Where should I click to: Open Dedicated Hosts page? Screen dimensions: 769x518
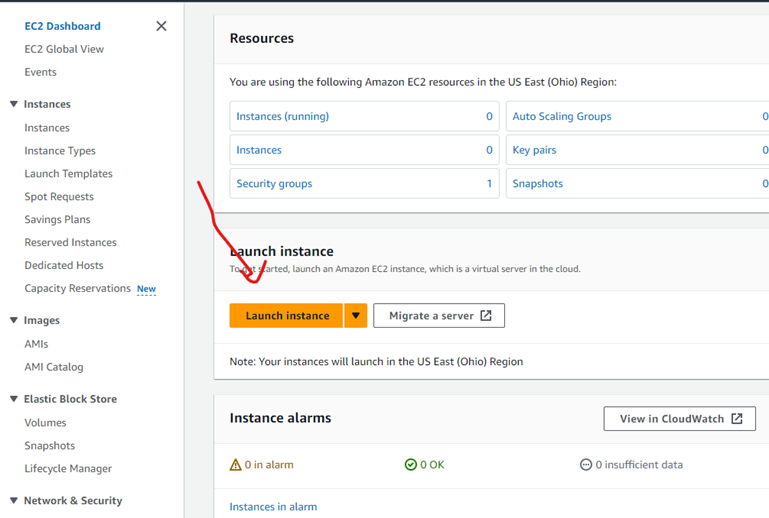(64, 265)
